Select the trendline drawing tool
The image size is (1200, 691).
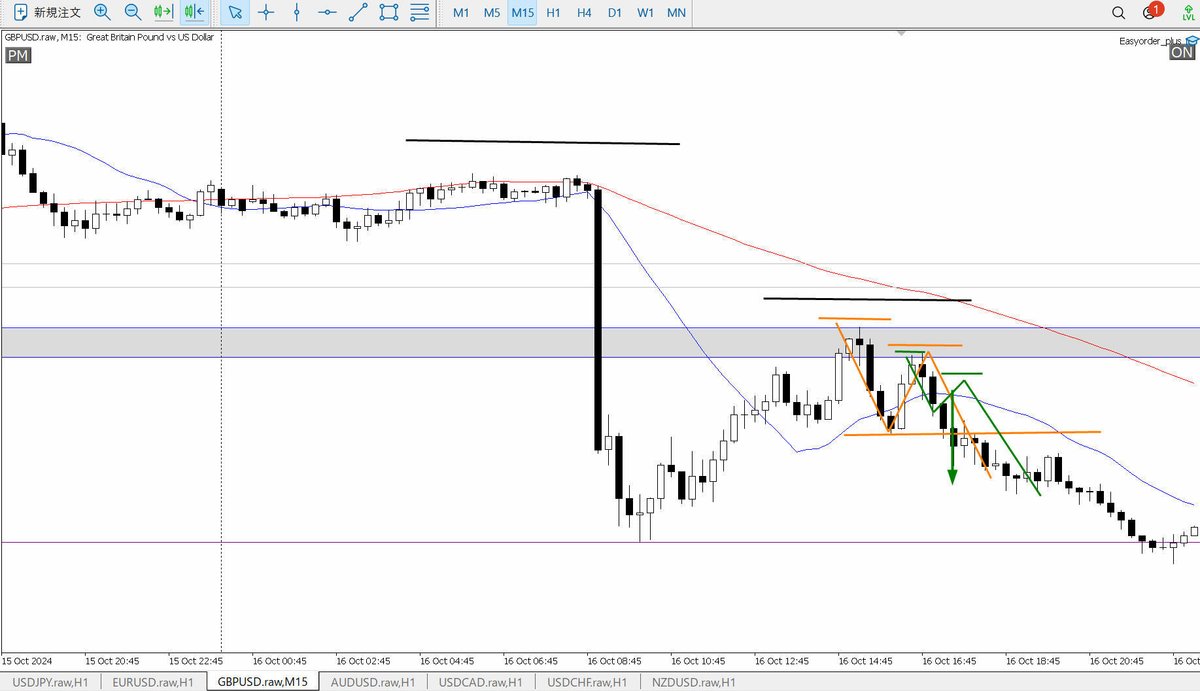coord(358,12)
